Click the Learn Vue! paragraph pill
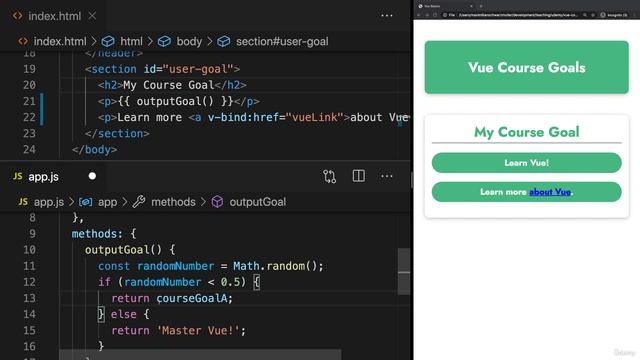 pyautogui.click(x=527, y=163)
